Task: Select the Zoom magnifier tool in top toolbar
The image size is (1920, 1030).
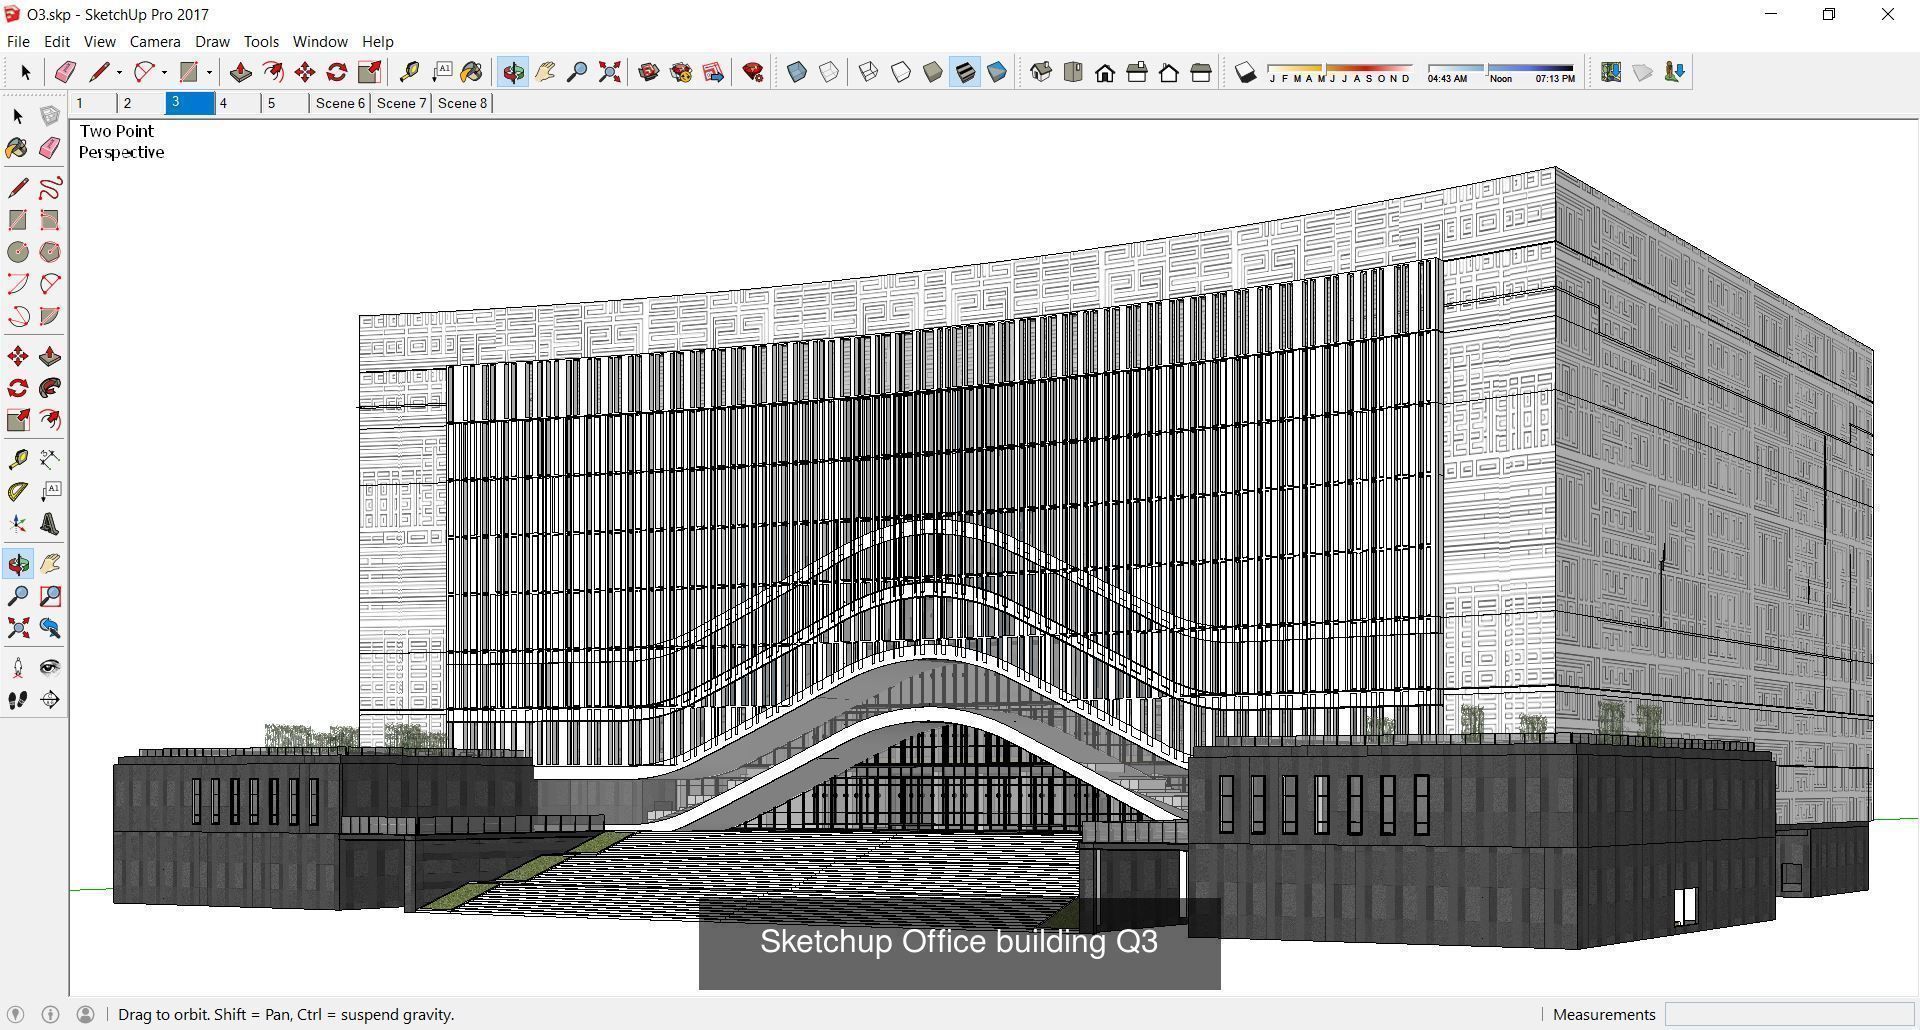Action: (x=577, y=72)
